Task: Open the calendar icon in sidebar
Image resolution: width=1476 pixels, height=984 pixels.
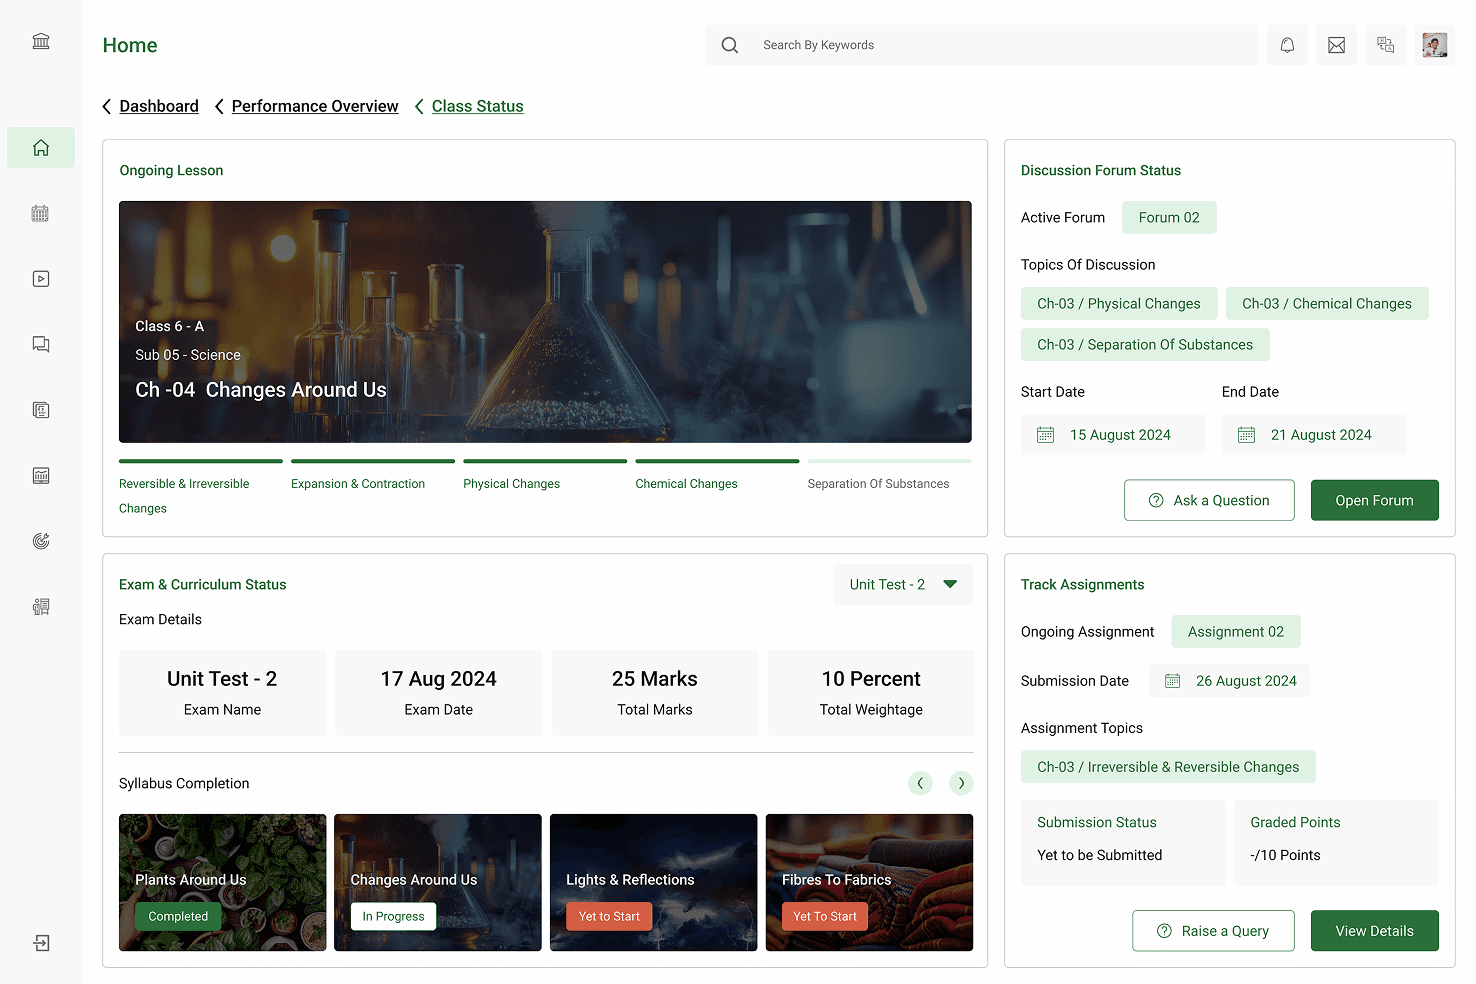Action: click(41, 213)
